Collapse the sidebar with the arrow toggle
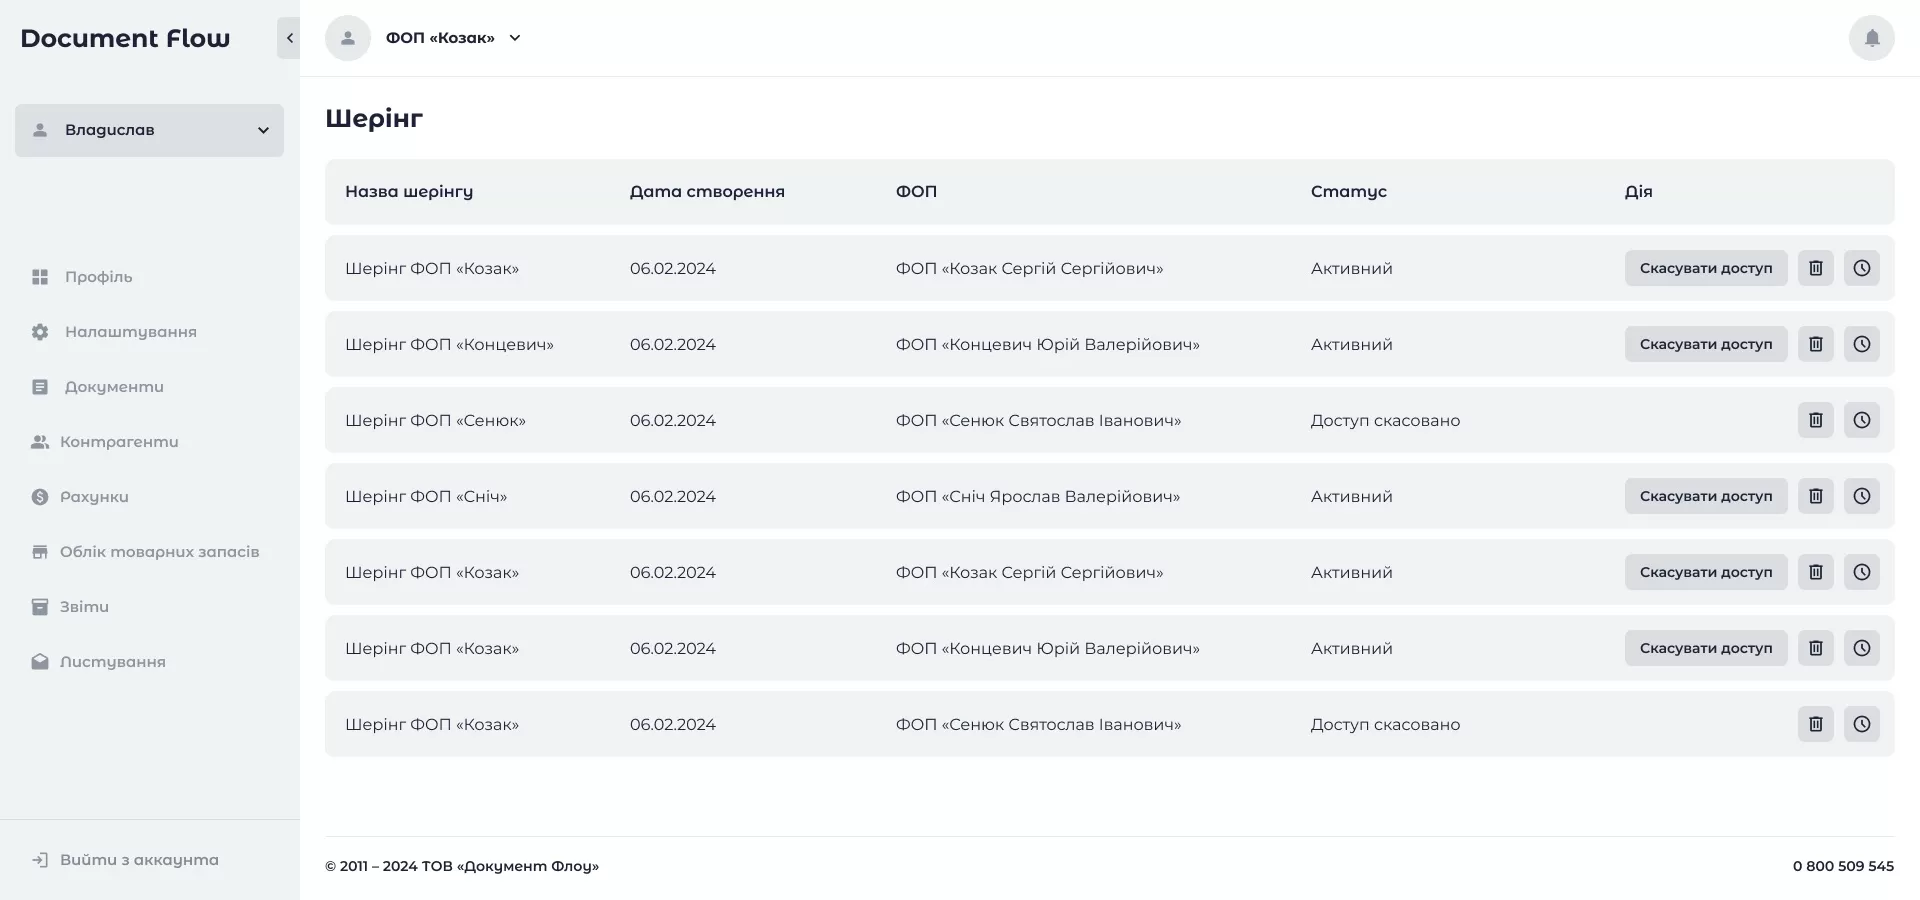Viewport: 1920px width, 900px height. (289, 38)
